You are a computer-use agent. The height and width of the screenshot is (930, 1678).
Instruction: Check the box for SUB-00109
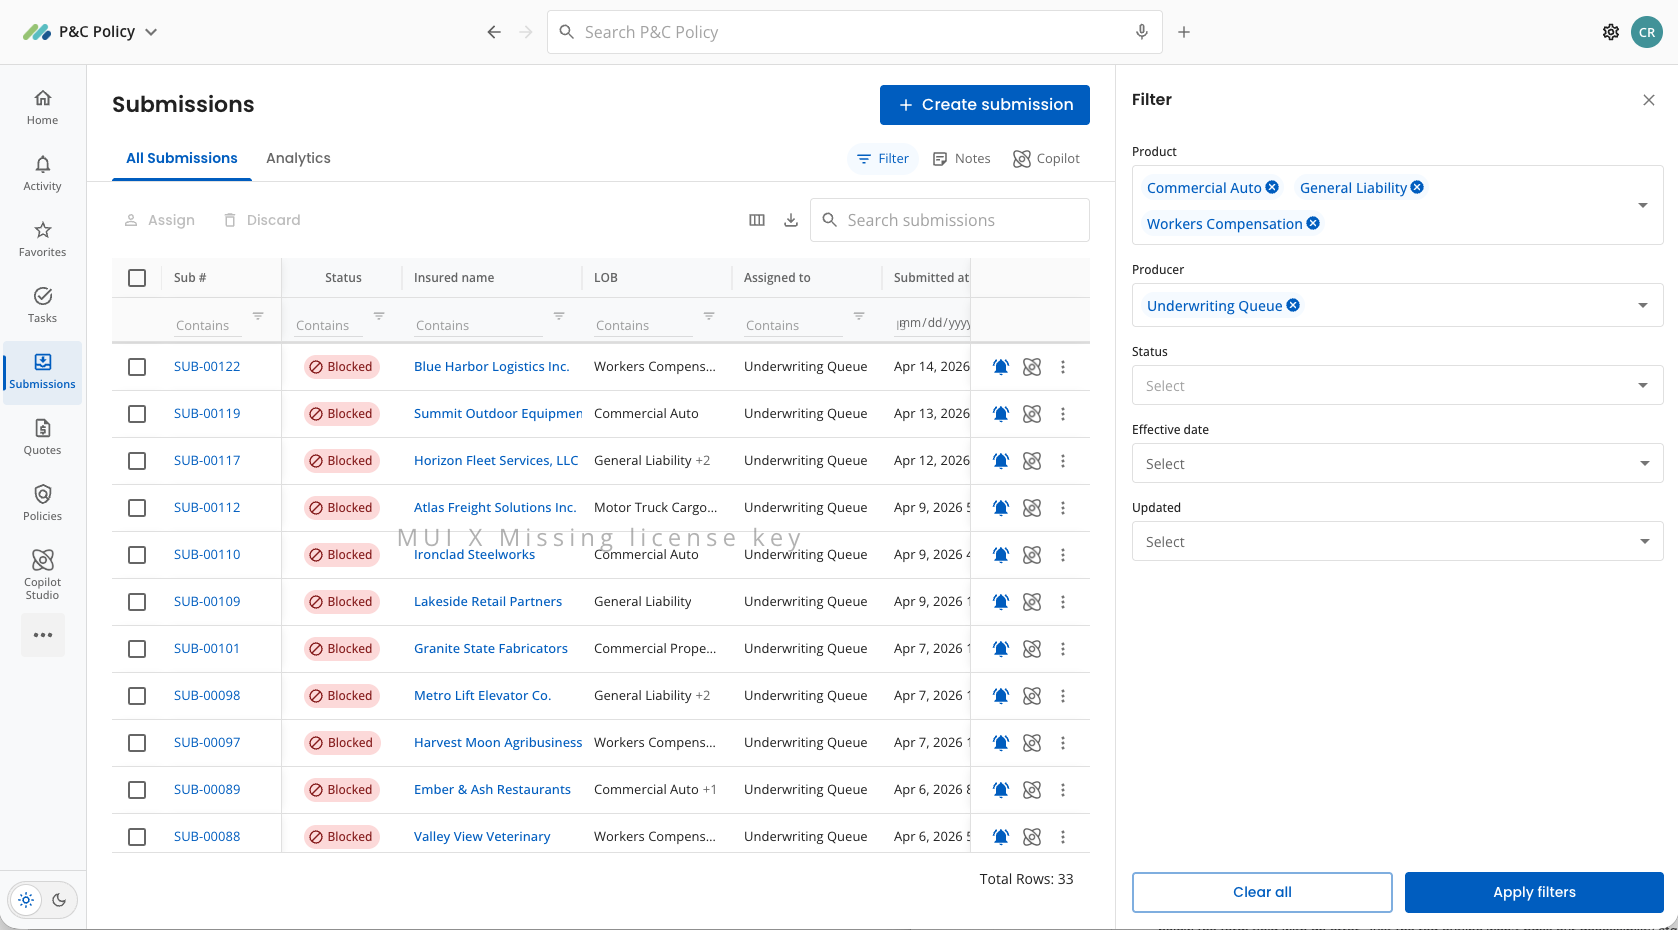[x=137, y=602]
